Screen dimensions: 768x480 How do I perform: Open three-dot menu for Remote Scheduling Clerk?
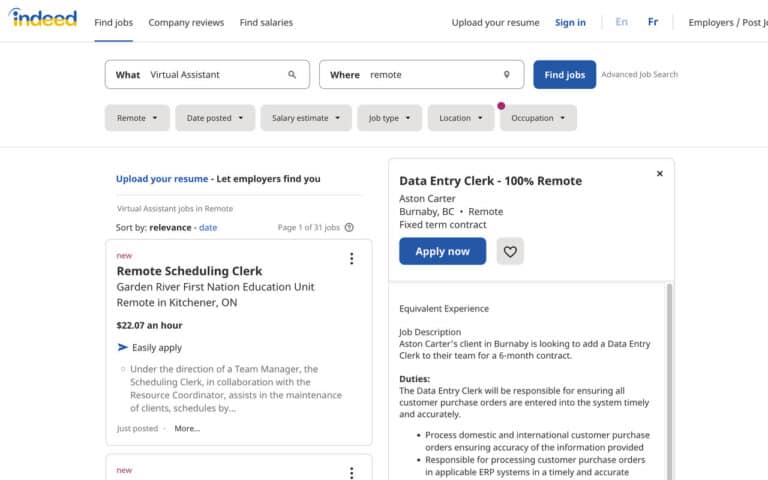[351, 259]
